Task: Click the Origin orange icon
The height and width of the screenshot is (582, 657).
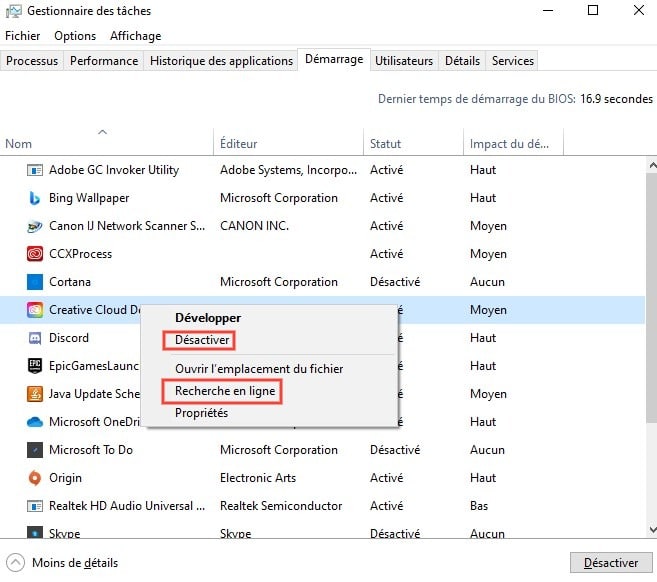Action: click(x=35, y=478)
